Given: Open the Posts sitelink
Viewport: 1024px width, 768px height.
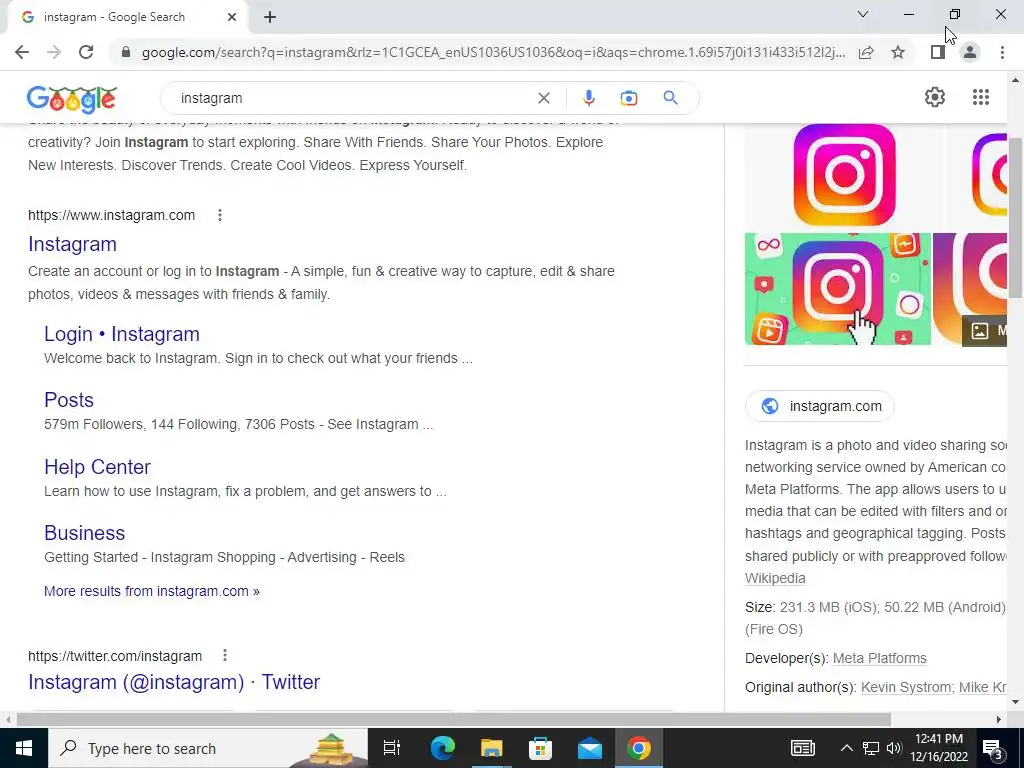Looking at the screenshot, I should [69, 400].
